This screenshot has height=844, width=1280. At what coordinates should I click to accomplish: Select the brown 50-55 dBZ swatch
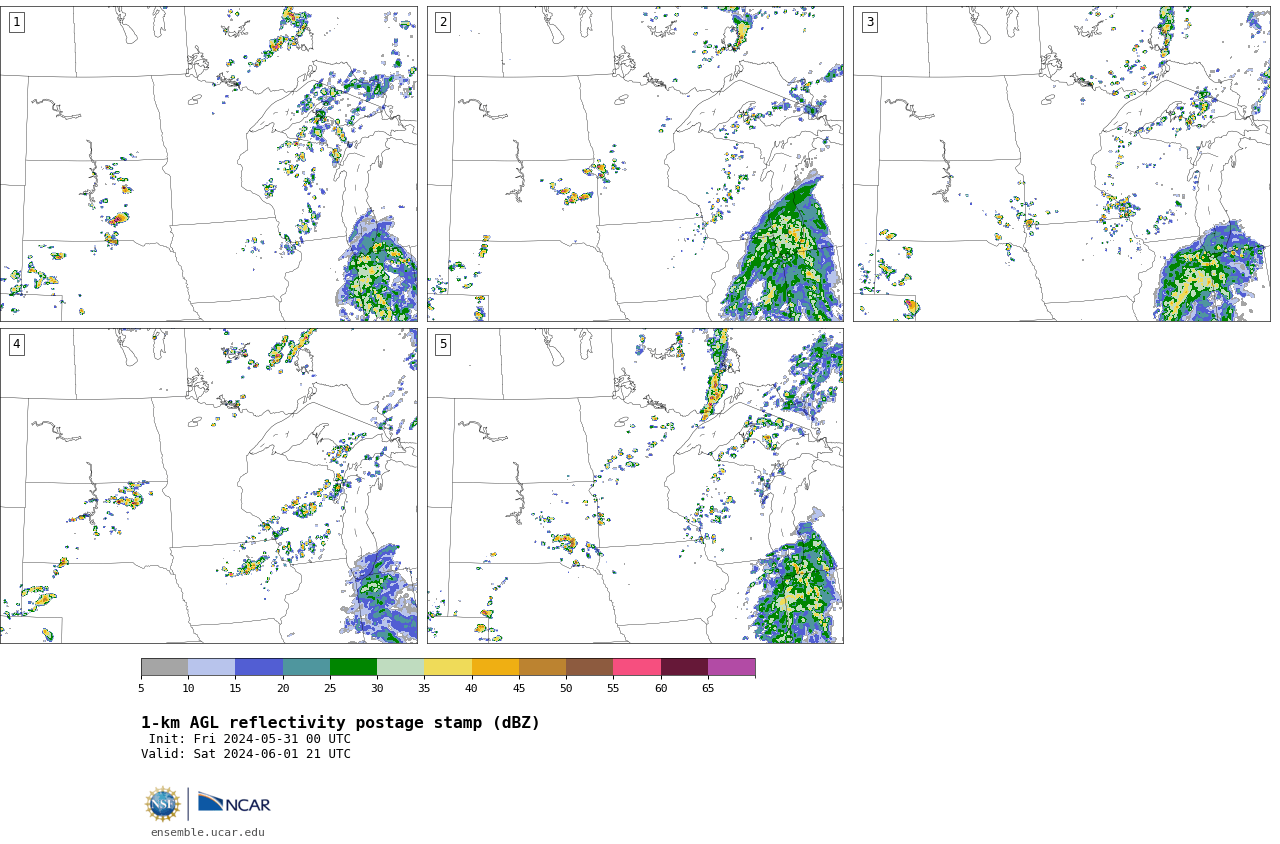tap(590, 667)
